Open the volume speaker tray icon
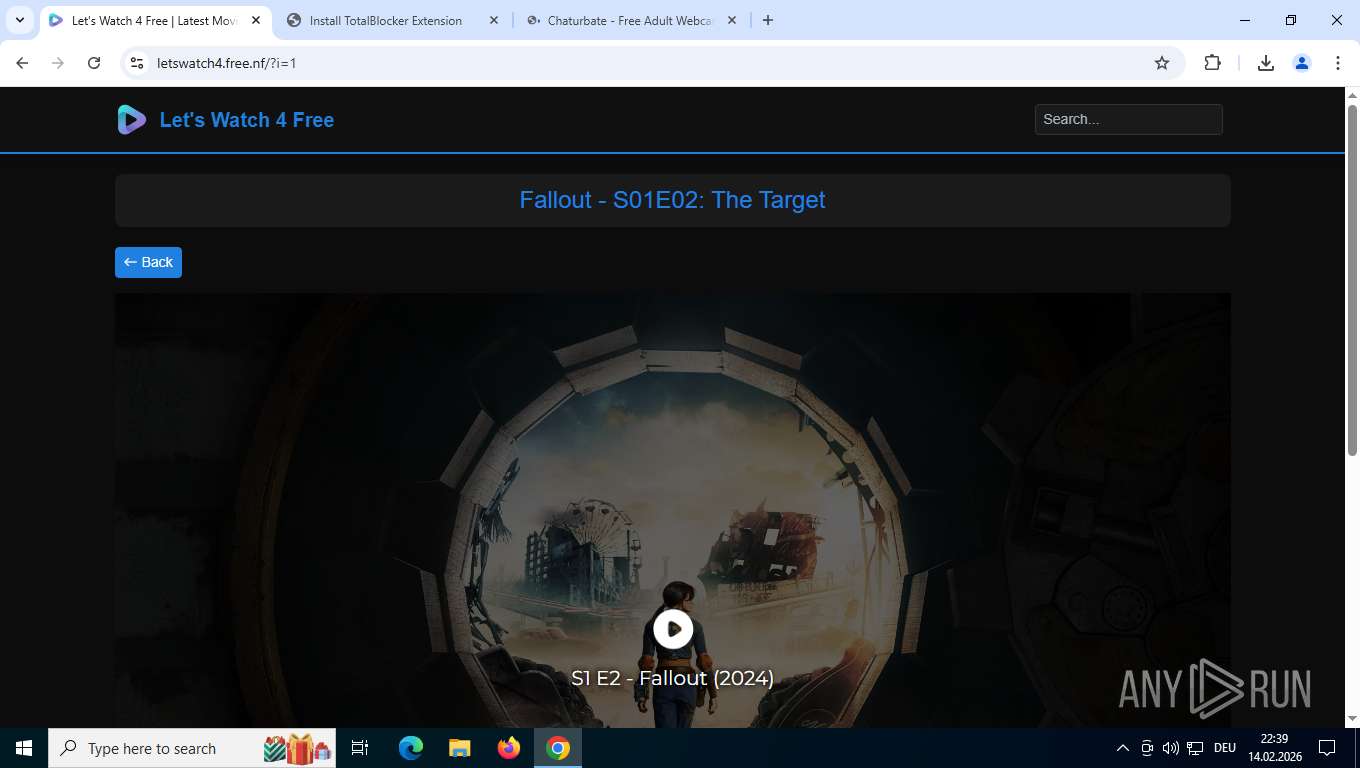This screenshot has width=1360, height=768. pos(1170,748)
